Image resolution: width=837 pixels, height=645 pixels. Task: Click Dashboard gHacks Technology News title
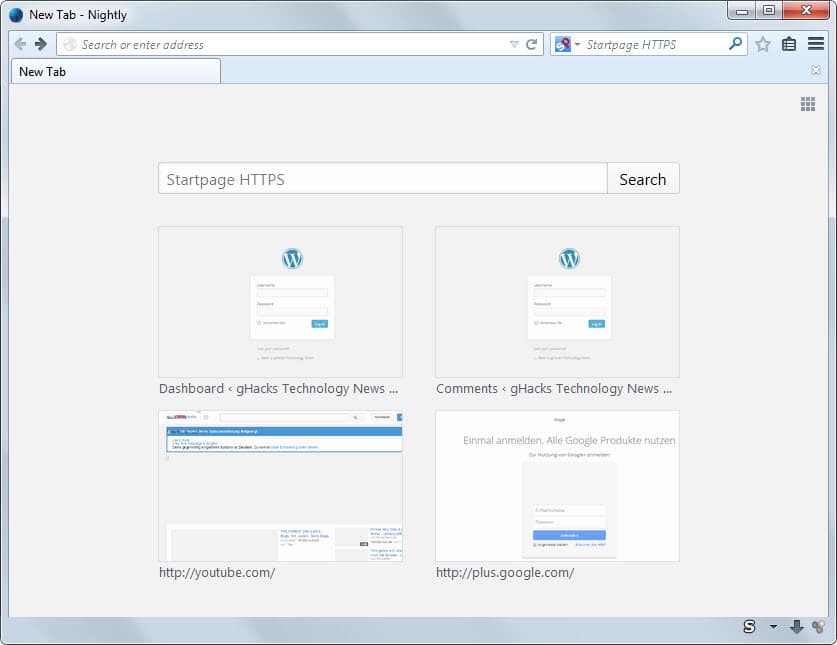(278, 389)
